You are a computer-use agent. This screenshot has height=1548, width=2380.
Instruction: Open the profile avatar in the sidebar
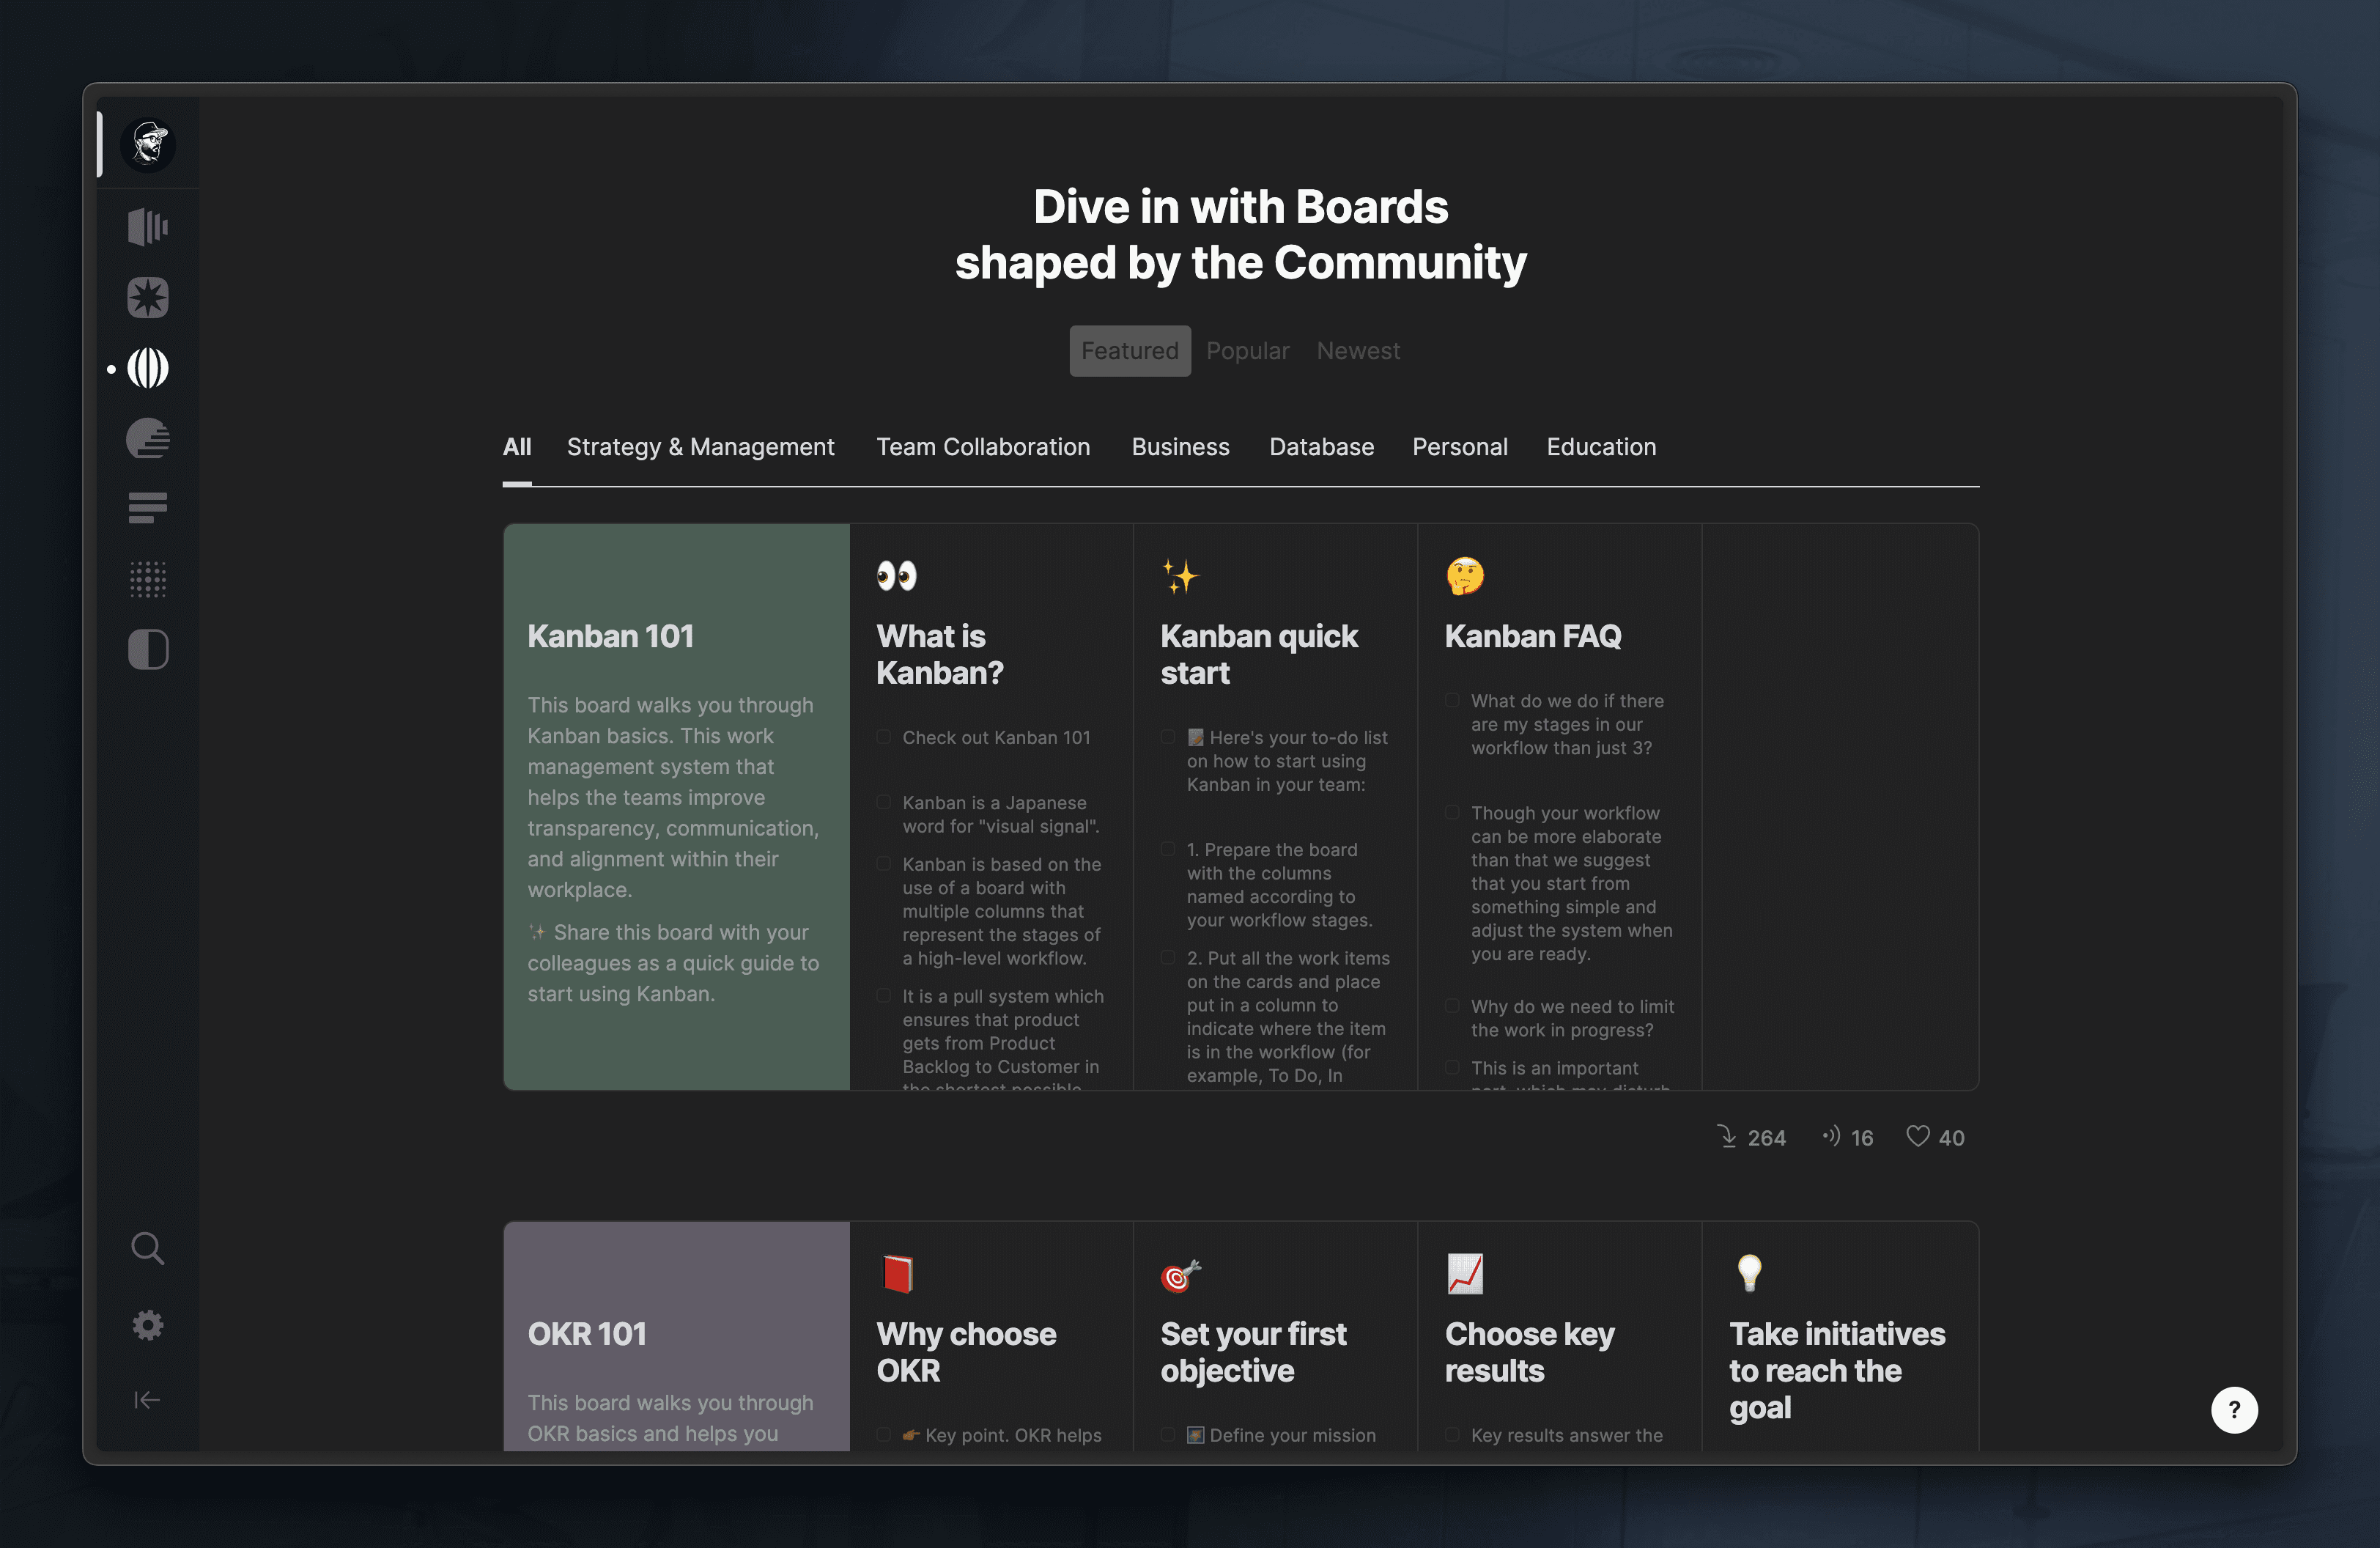click(x=148, y=144)
